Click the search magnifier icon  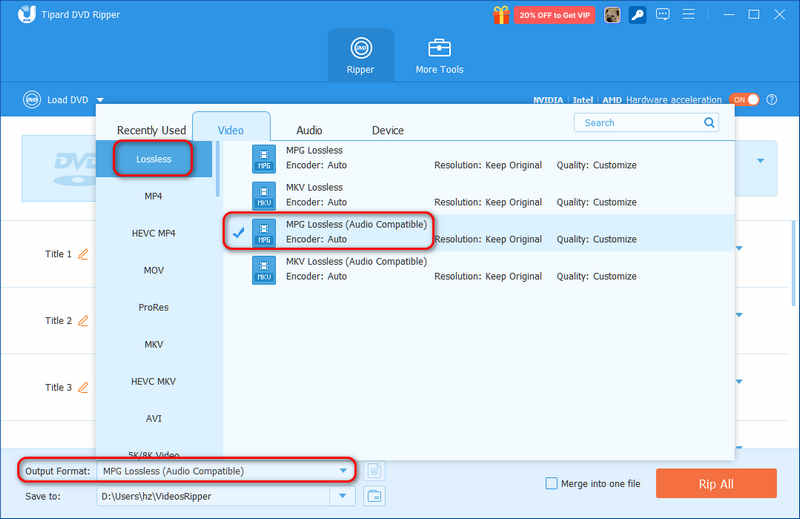coord(709,122)
